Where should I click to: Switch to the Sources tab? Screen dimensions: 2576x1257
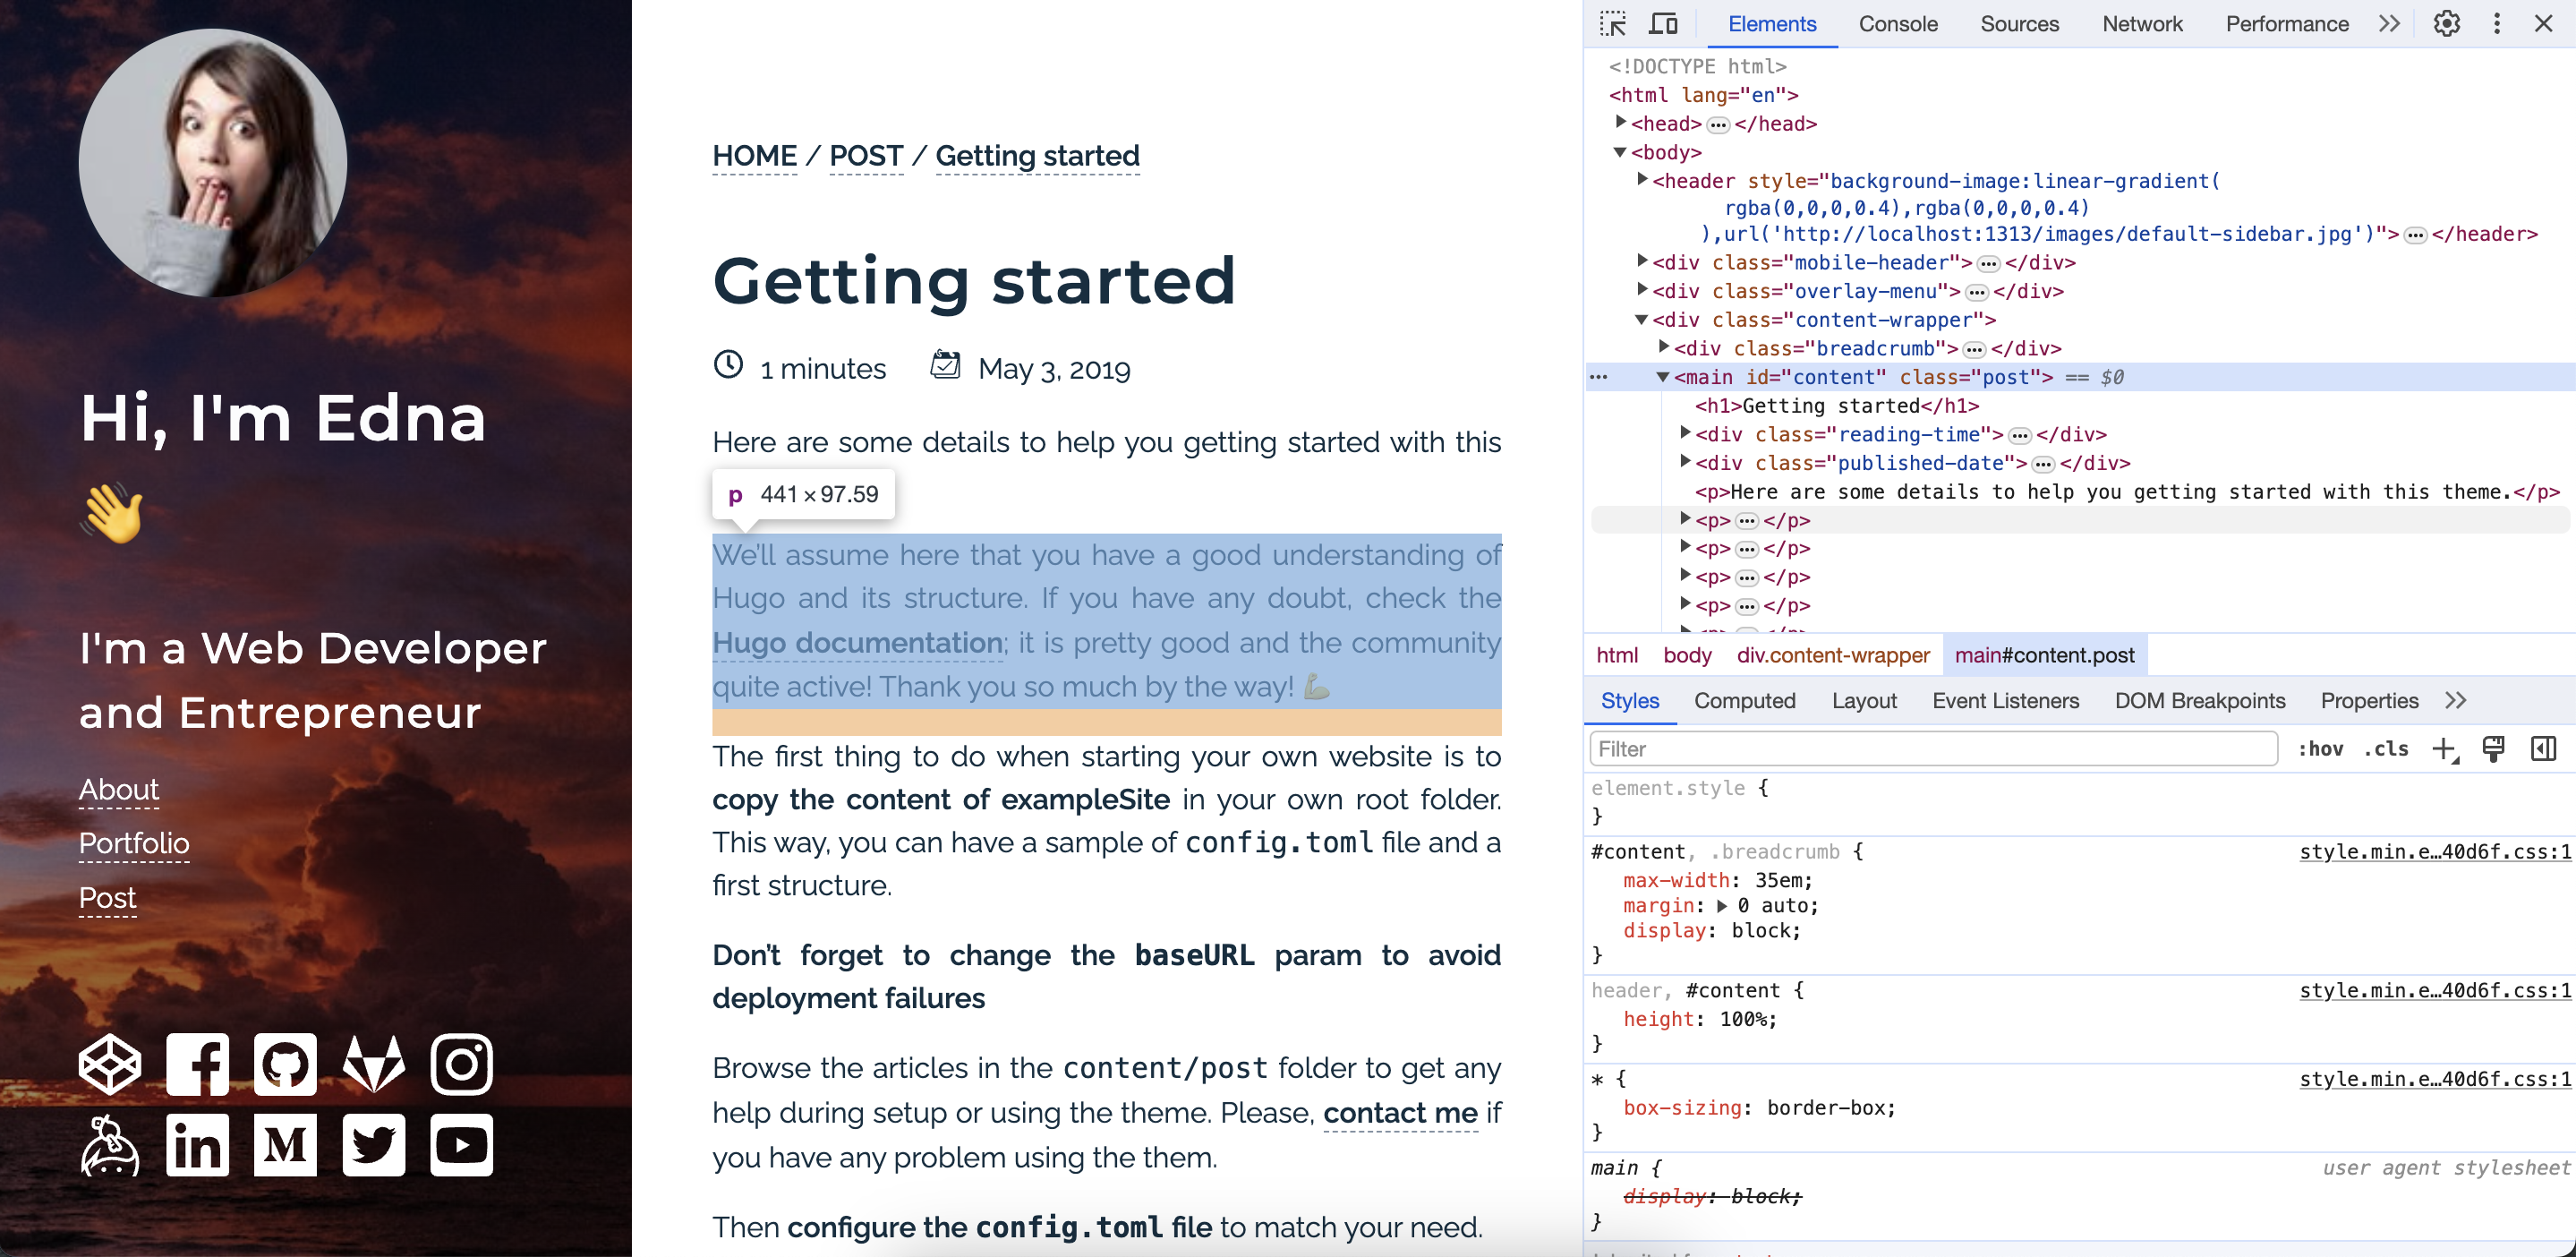click(2020, 24)
